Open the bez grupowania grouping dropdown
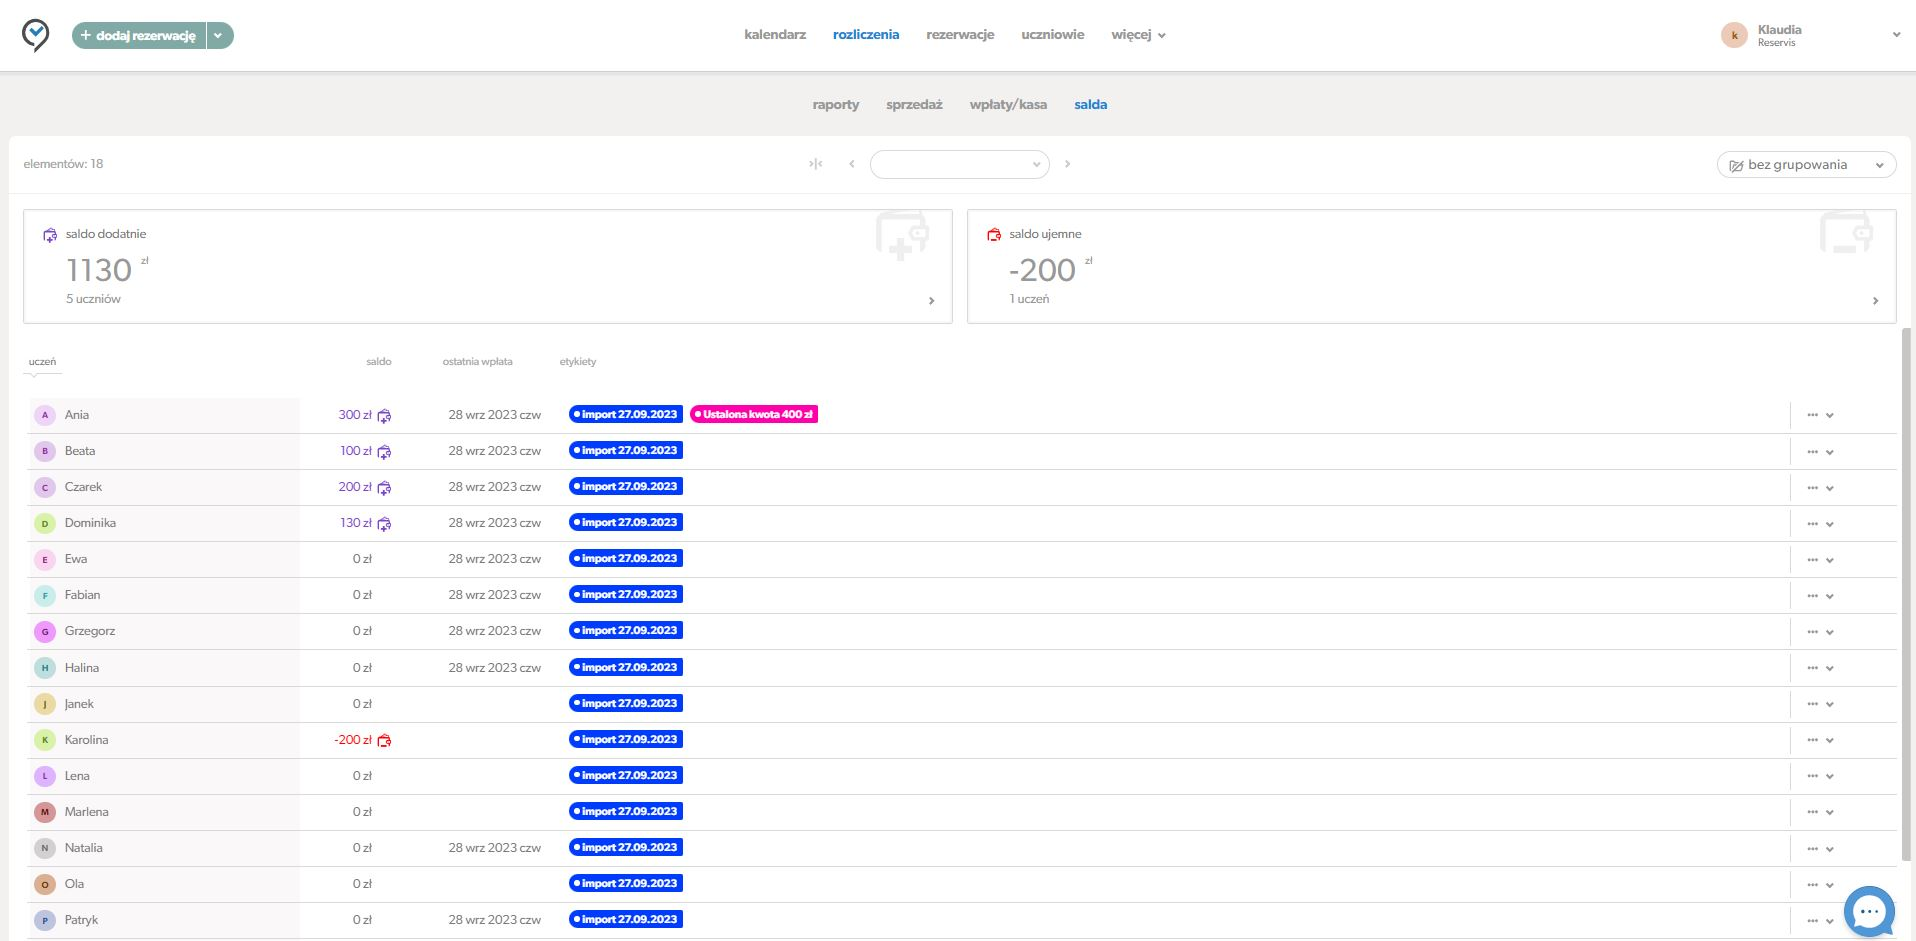This screenshot has width=1916, height=941. pyautogui.click(x=1806, y=165)
